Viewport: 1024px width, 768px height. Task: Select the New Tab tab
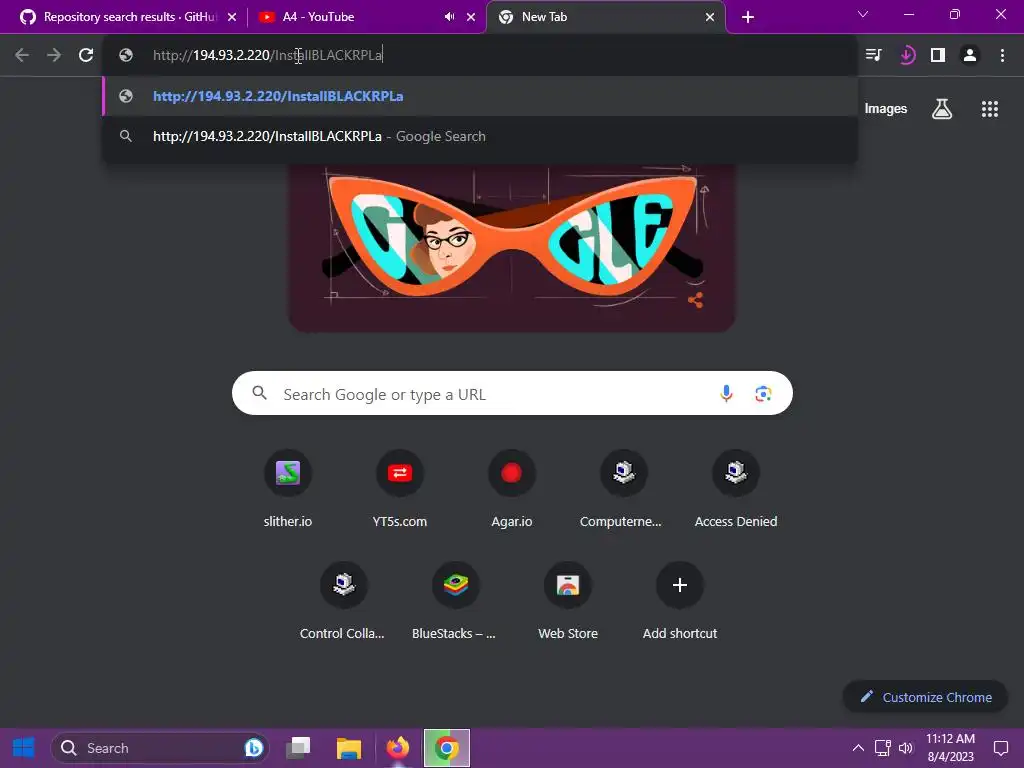point(545,17)
